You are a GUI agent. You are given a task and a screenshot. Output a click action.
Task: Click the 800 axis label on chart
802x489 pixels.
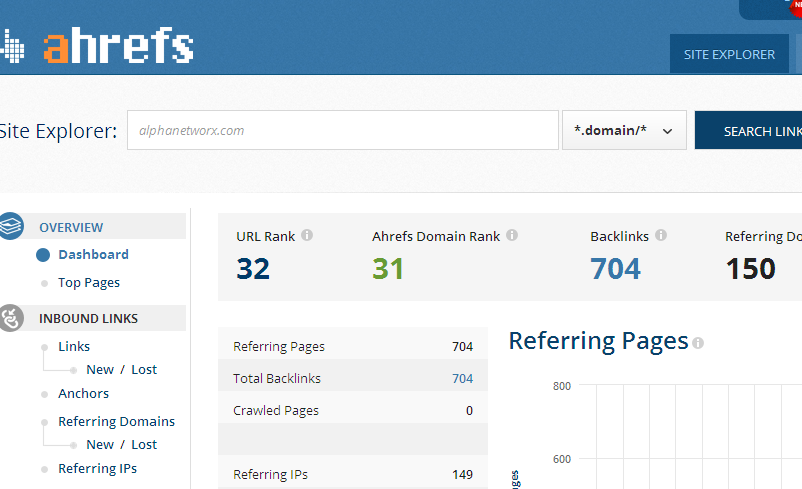click(x=562, y=386)
